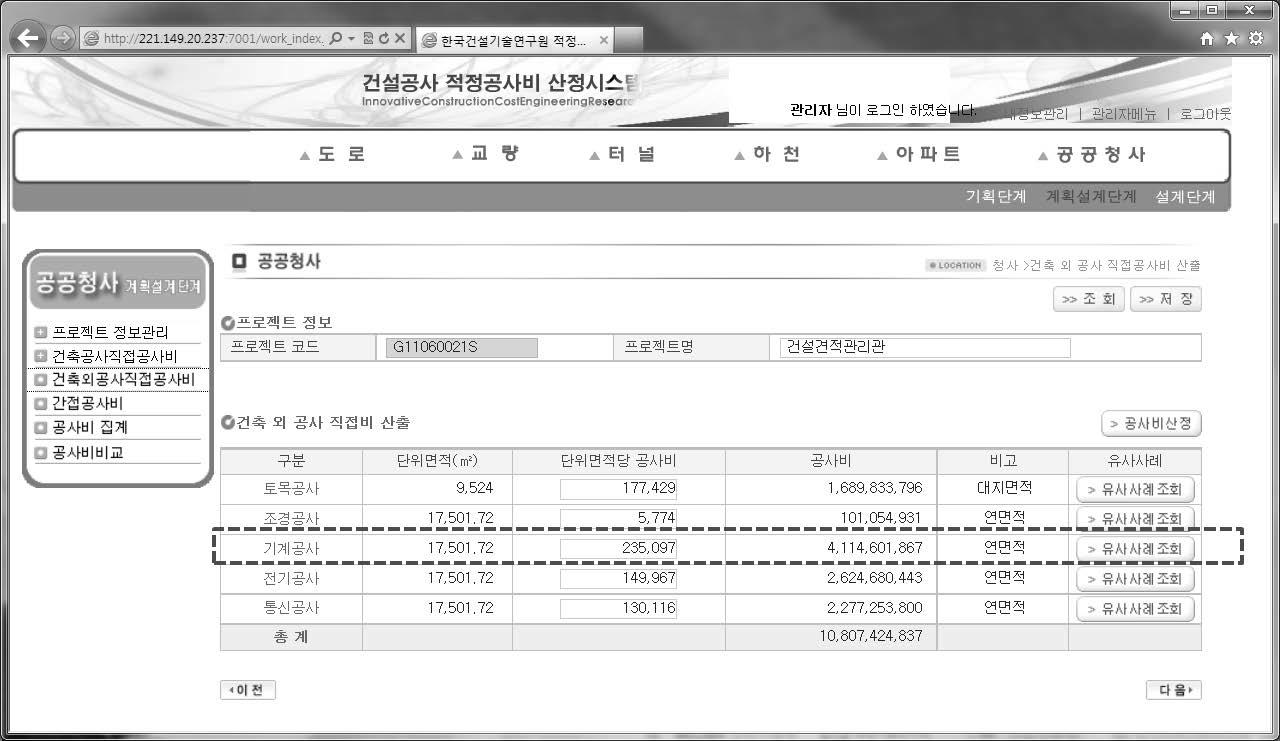Screen dimensions: 1280x741
Task: Select the 설계단계 submenu
Action: (1185, 197)
